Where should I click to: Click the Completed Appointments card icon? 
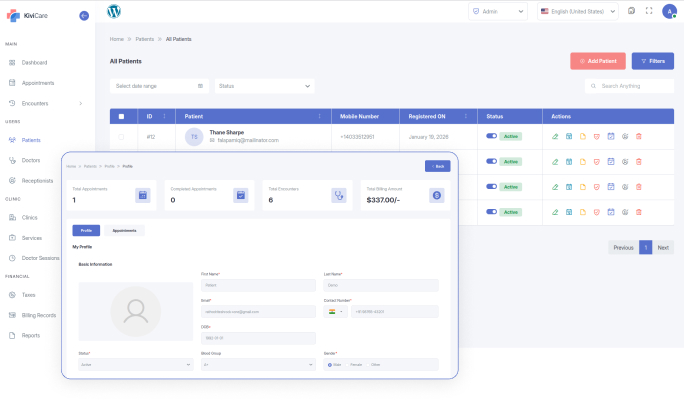coord(241,195)
